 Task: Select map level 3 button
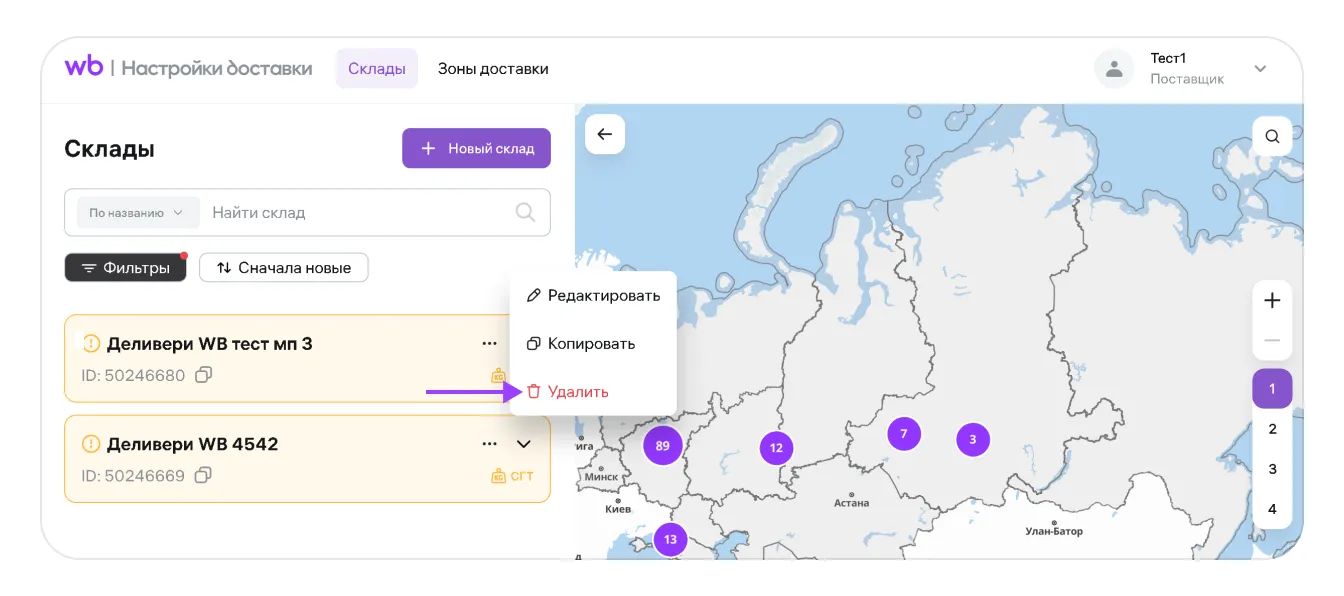pos(1272,469)
